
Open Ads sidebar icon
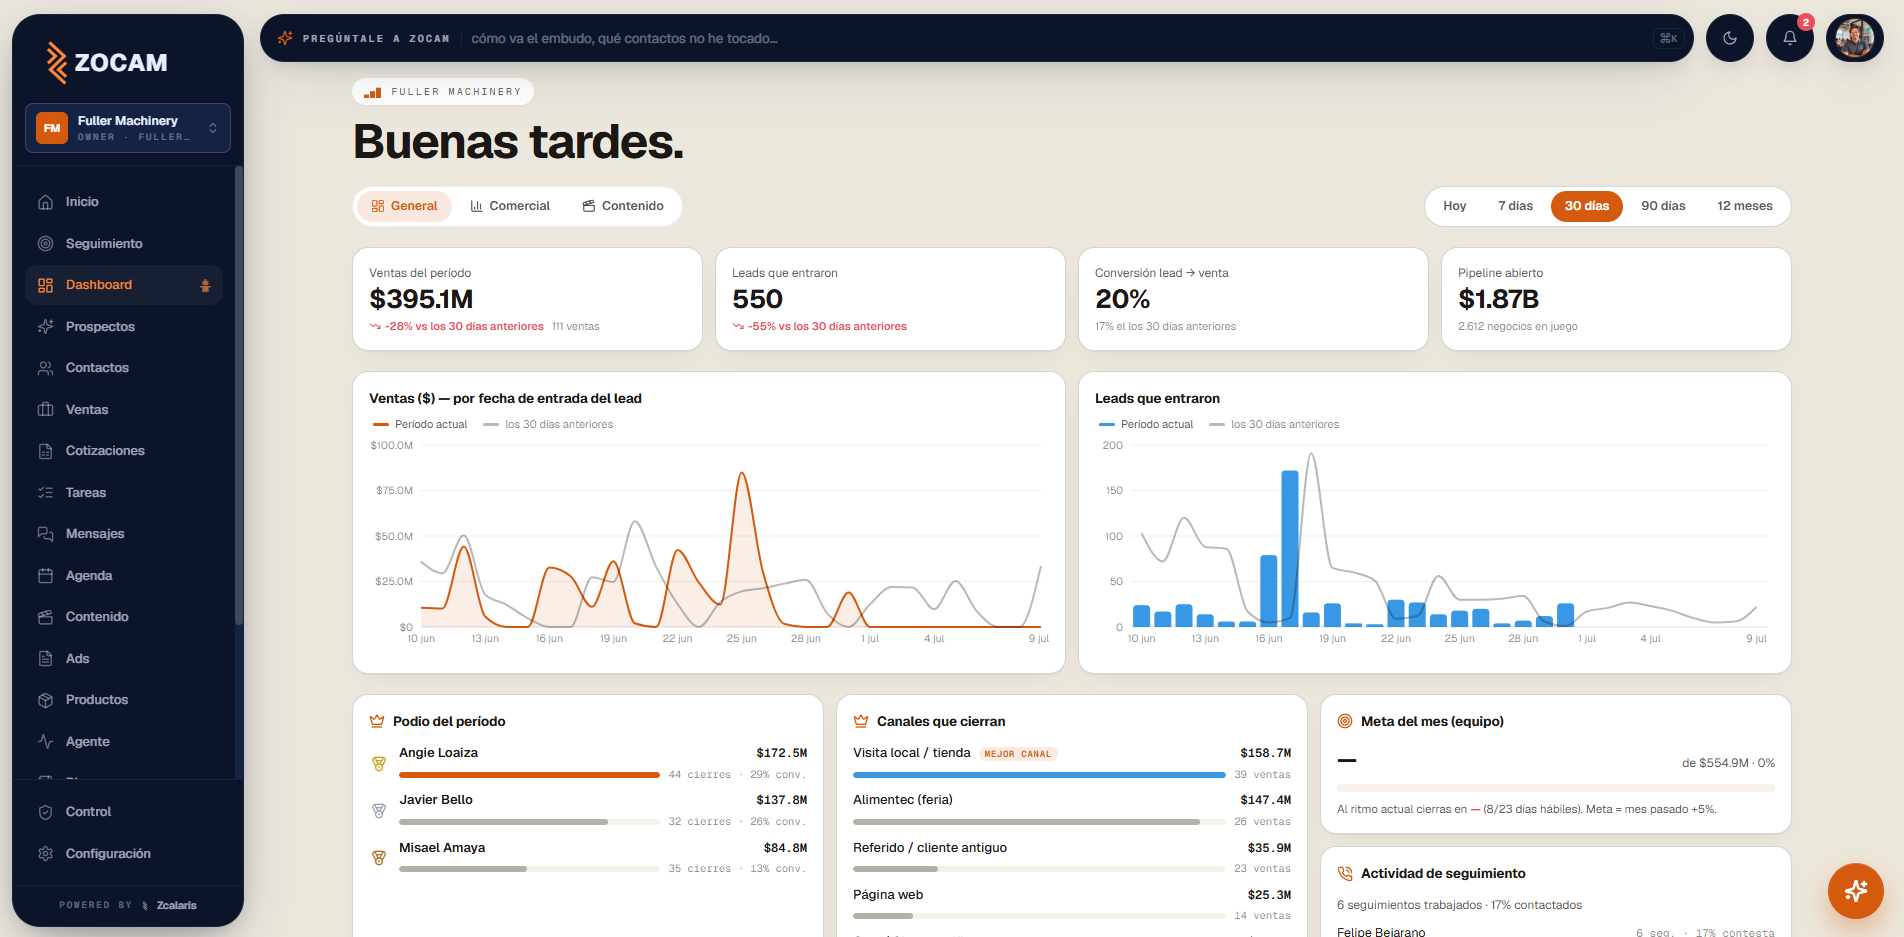[x=45, y=659]
